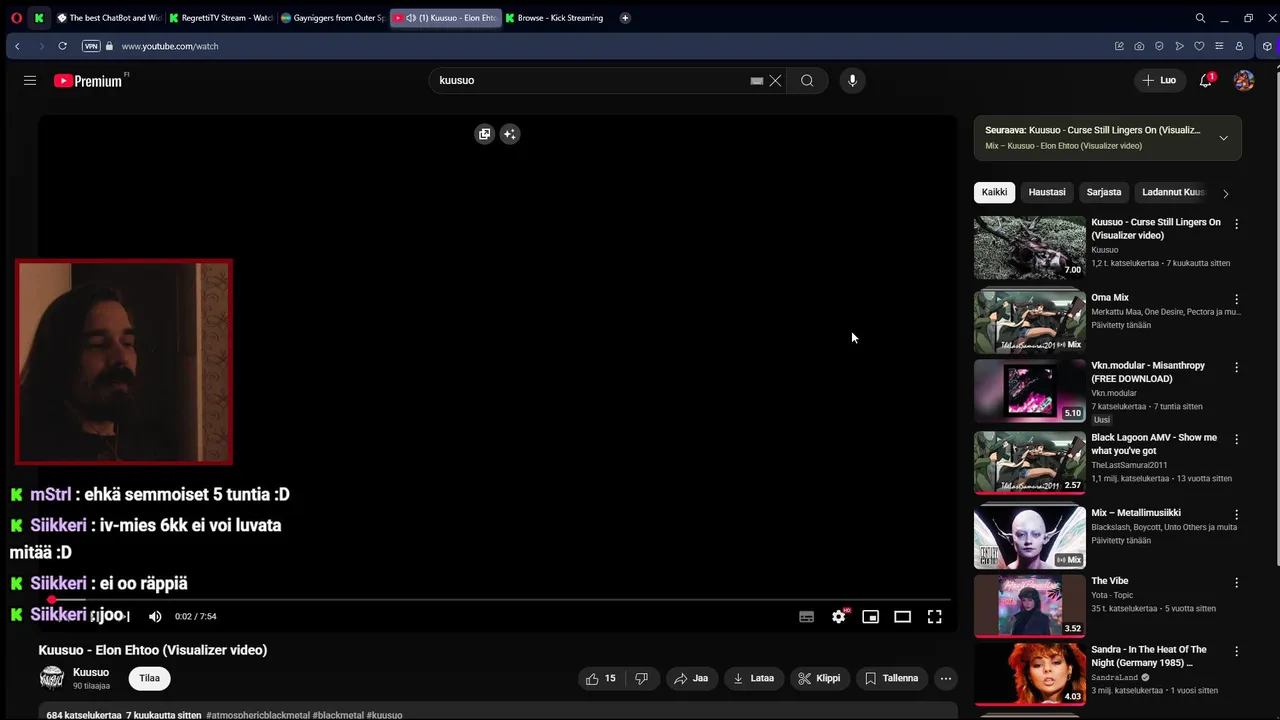Open Vkn.modular - Misanthropy video title
This screenshot has width=1280, height=720.
click(x=1148, y=372)
